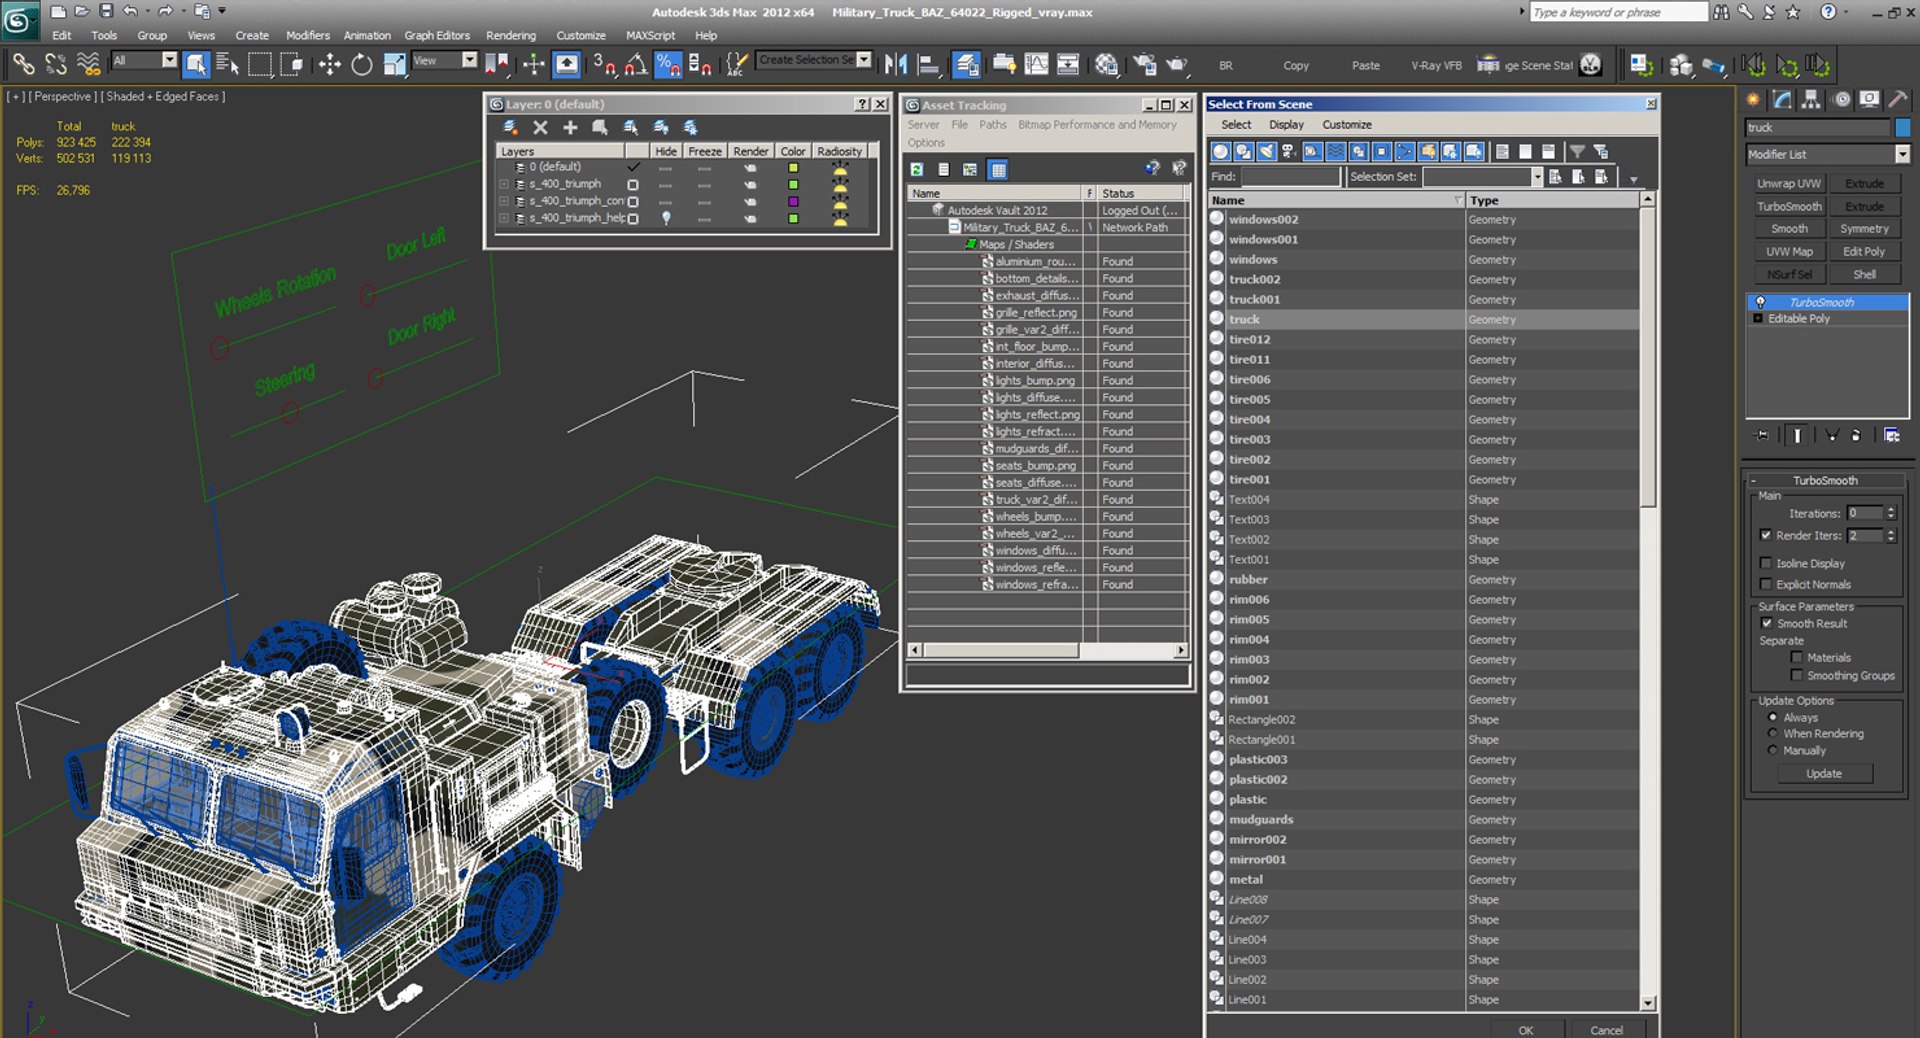Toggle Percent Snap in toolbar
Image resolution: width=1920 pixels, height=1038 pixels.
click(667, 65)
